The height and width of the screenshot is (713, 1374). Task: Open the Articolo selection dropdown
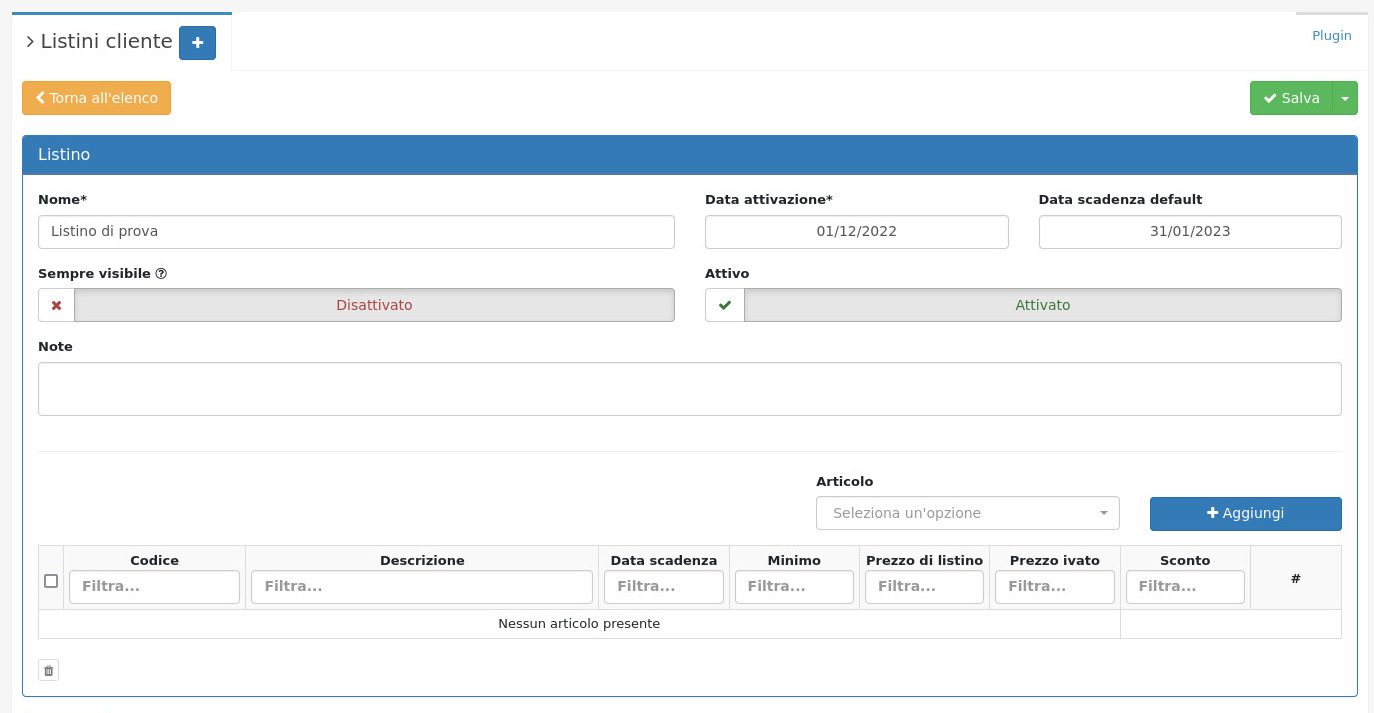968,513
